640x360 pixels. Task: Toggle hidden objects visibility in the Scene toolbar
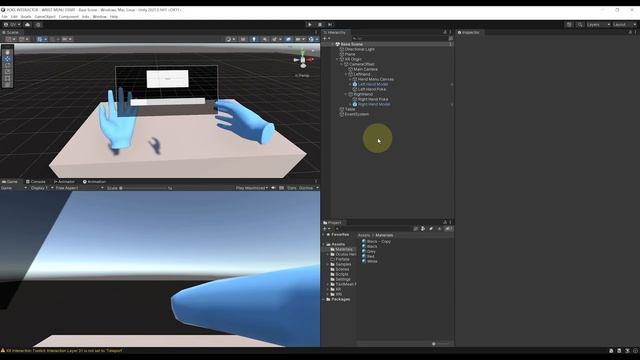tap(288, 39)
